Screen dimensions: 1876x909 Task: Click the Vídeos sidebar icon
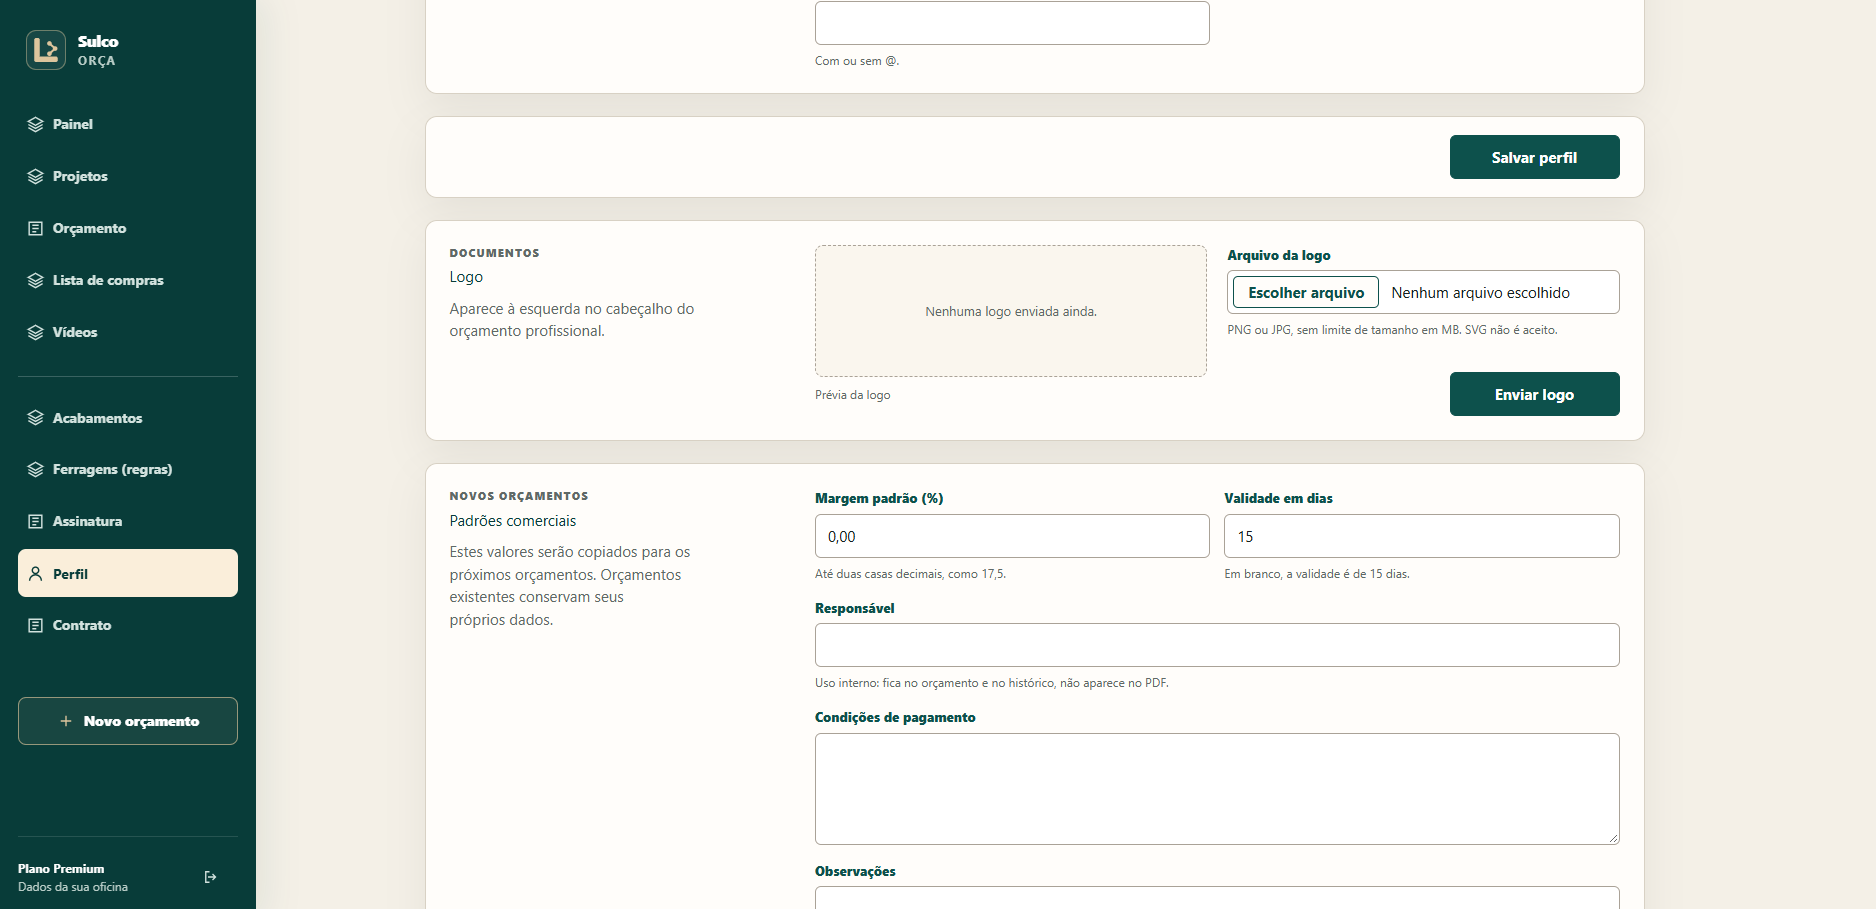(36, 332)
